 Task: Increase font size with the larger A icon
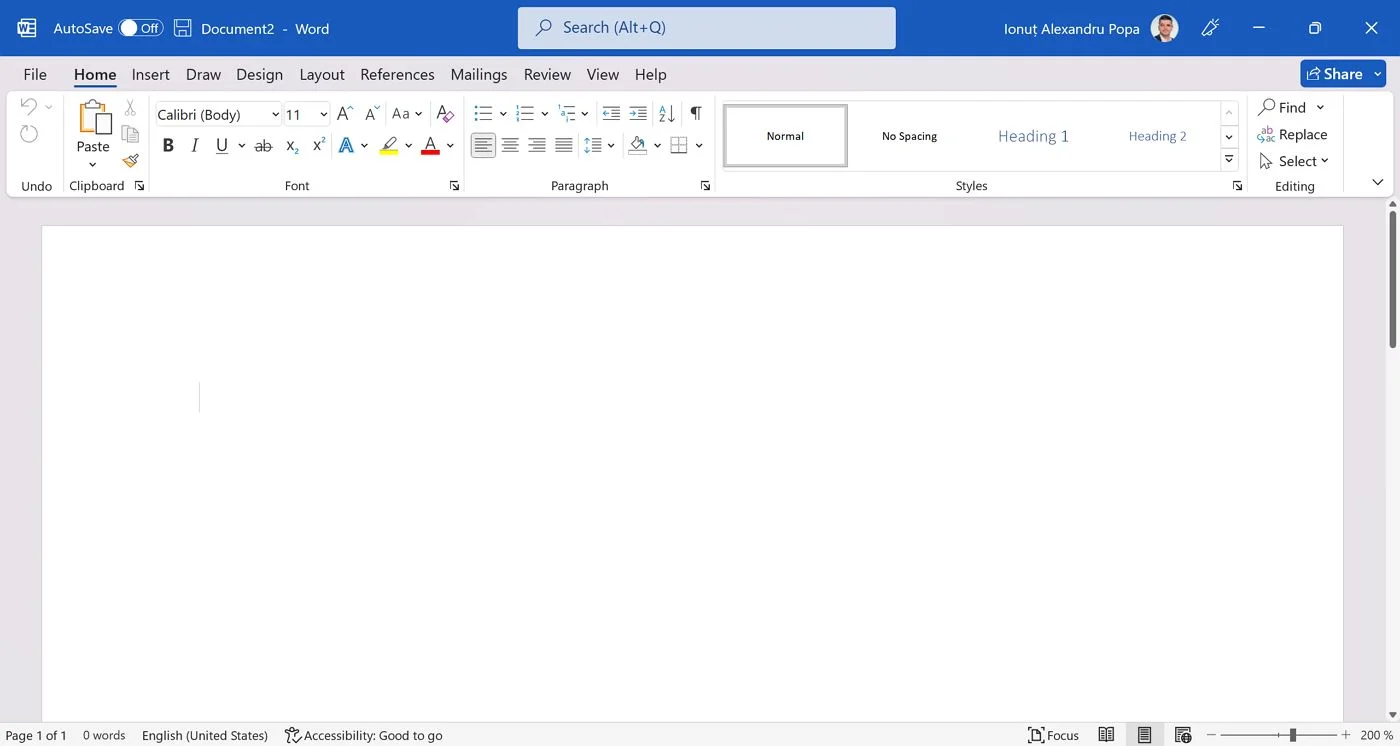coord(344,114)
